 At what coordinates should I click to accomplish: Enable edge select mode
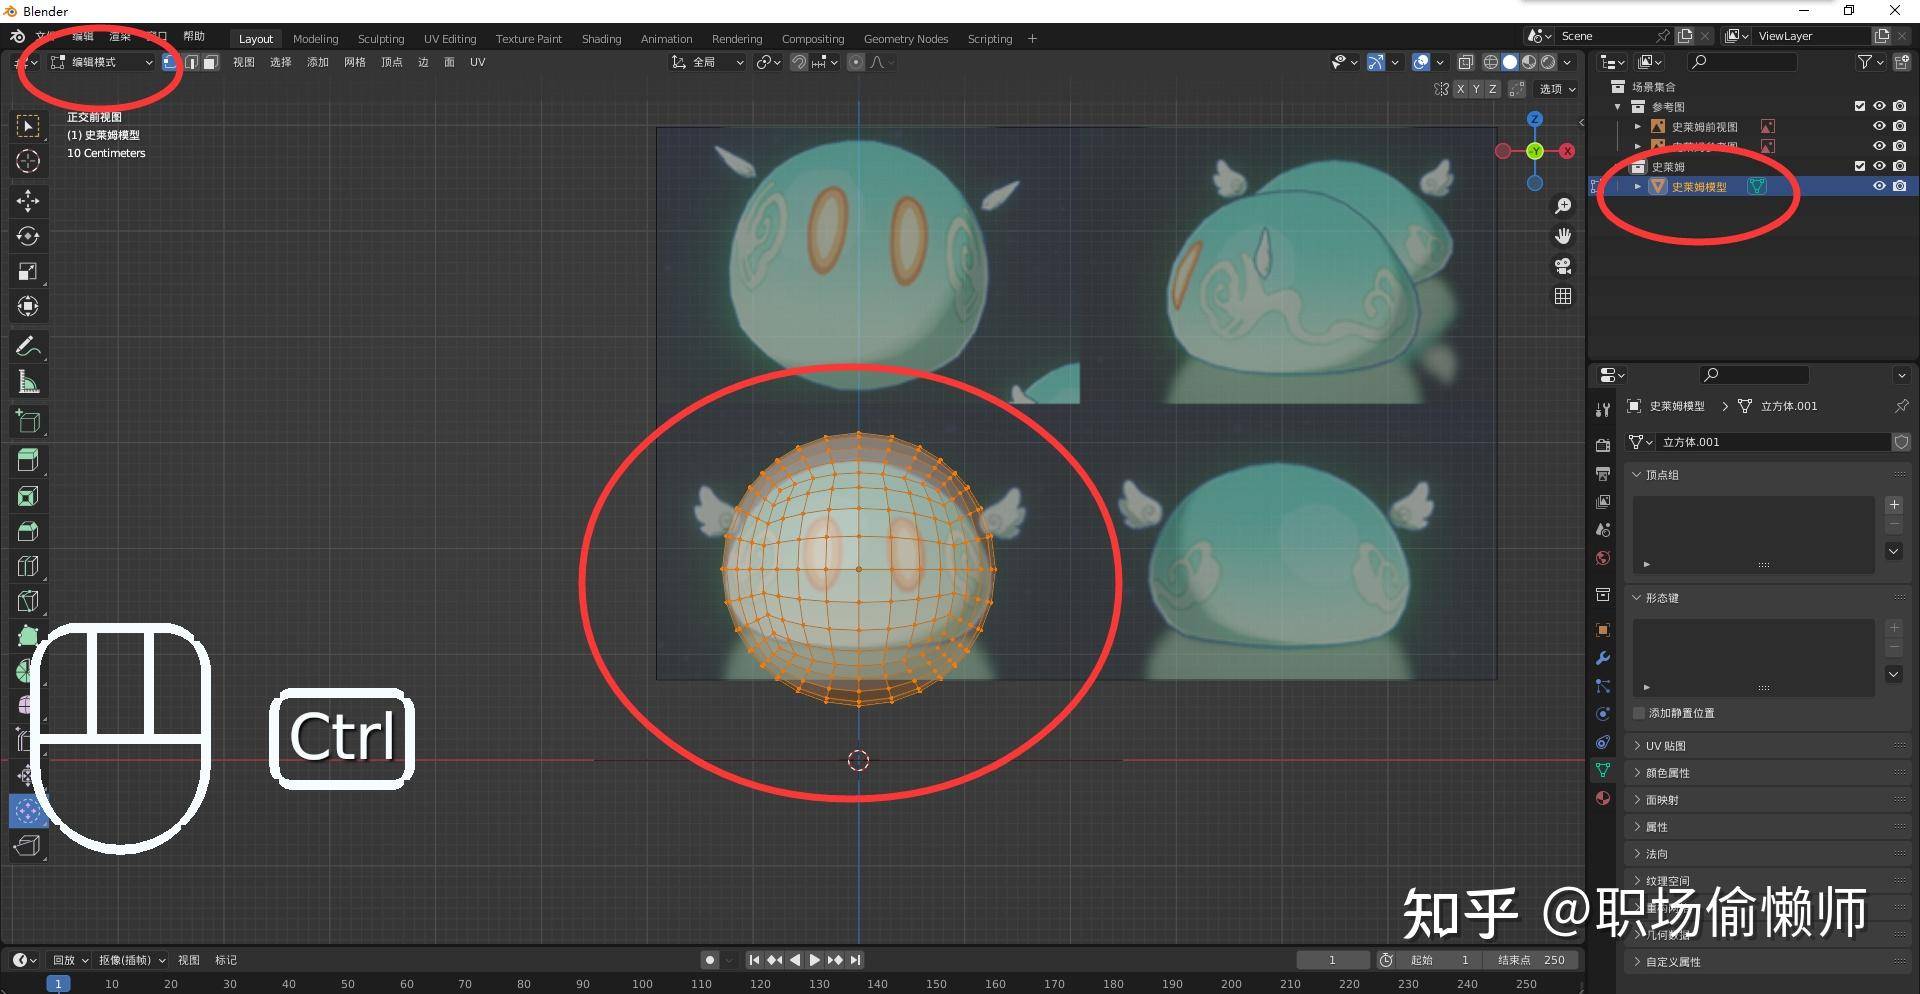point(191,62)
